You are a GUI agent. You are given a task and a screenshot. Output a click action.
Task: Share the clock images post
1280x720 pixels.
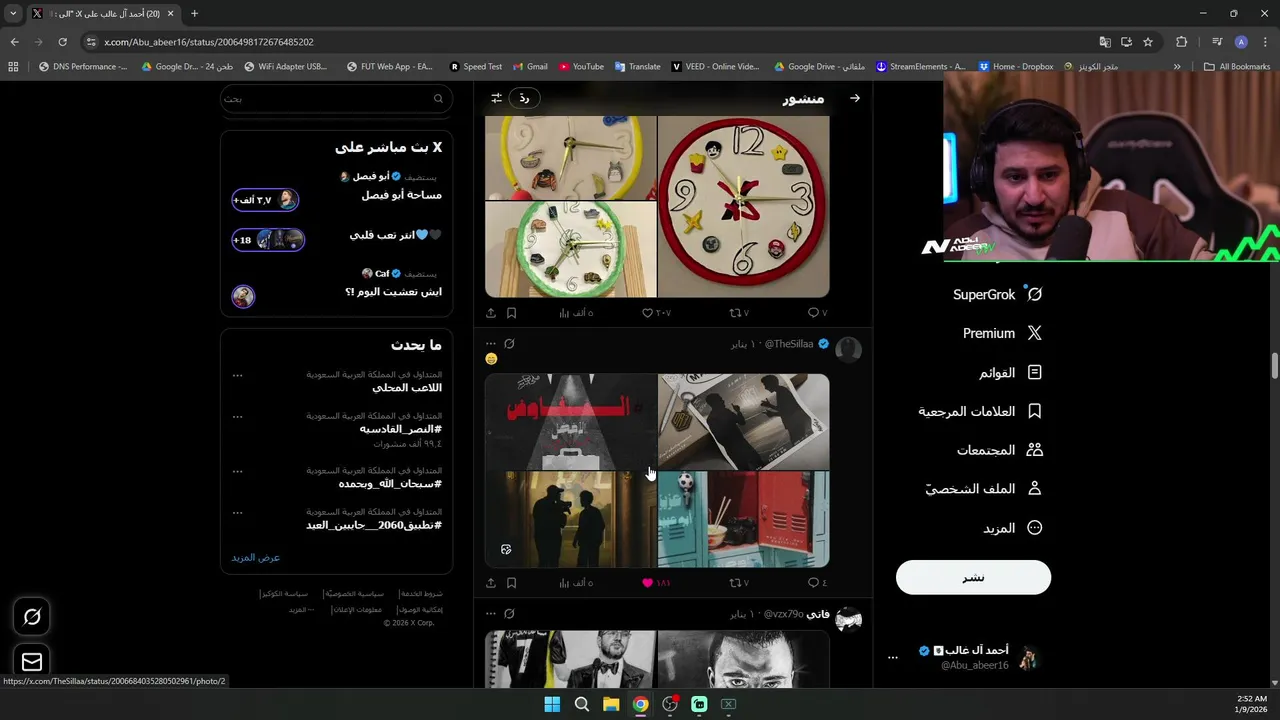point(491,313)
